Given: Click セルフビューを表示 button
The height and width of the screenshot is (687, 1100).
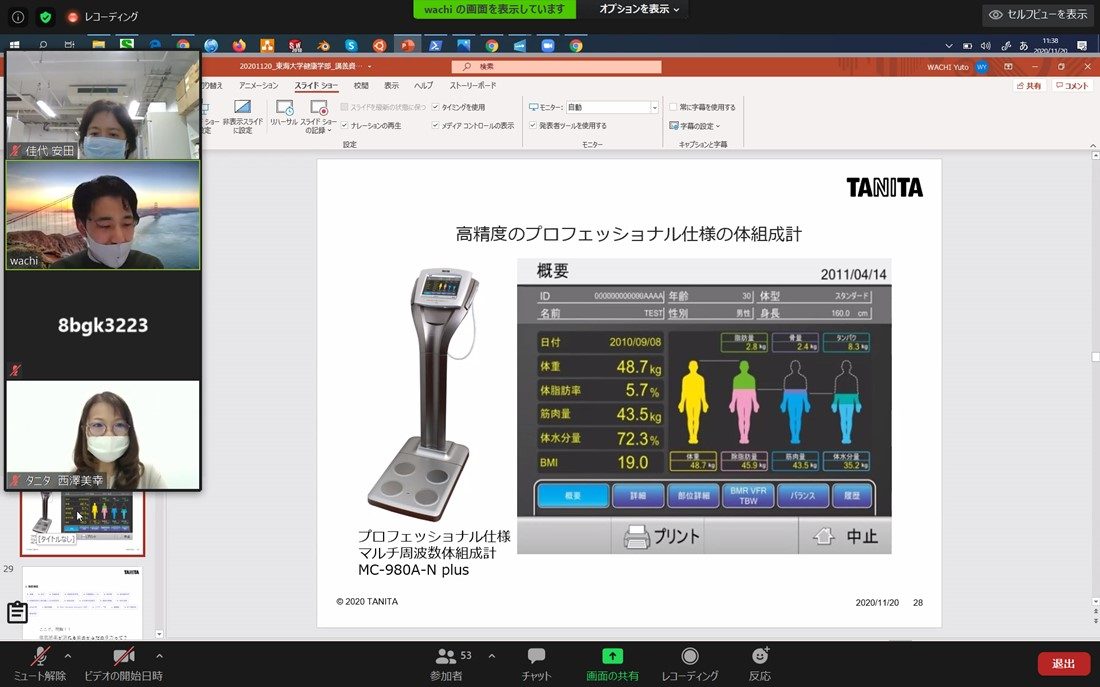Looking at the screenshot, I should tap(1038, 14).
